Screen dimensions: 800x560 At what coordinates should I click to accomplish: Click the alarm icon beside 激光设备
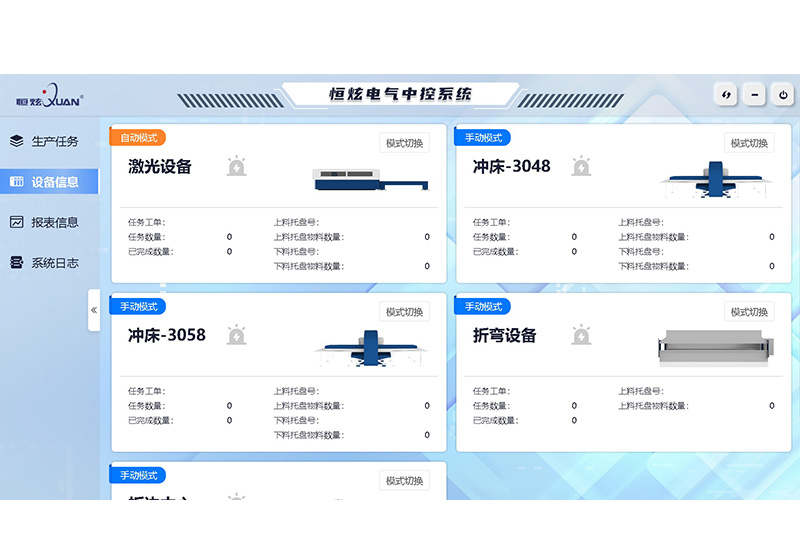pos(237,166)
